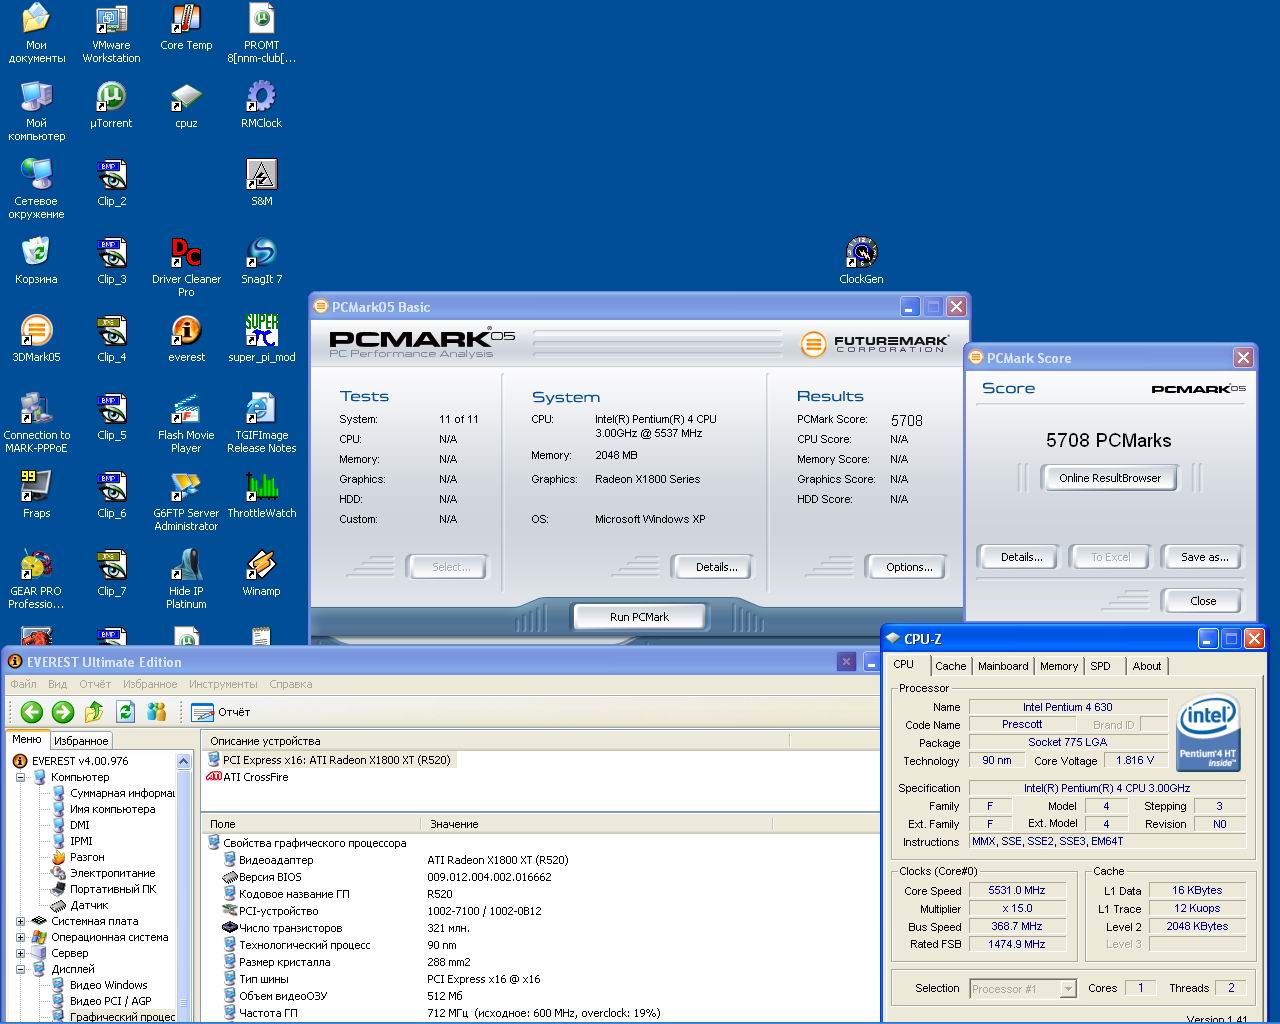Image resolution: width=1280 pixels, height=1024 pixels.
Task: Click the Отчёт toolbar button in EVEREST
Action: pyautogui.click(x=221, y=712)
